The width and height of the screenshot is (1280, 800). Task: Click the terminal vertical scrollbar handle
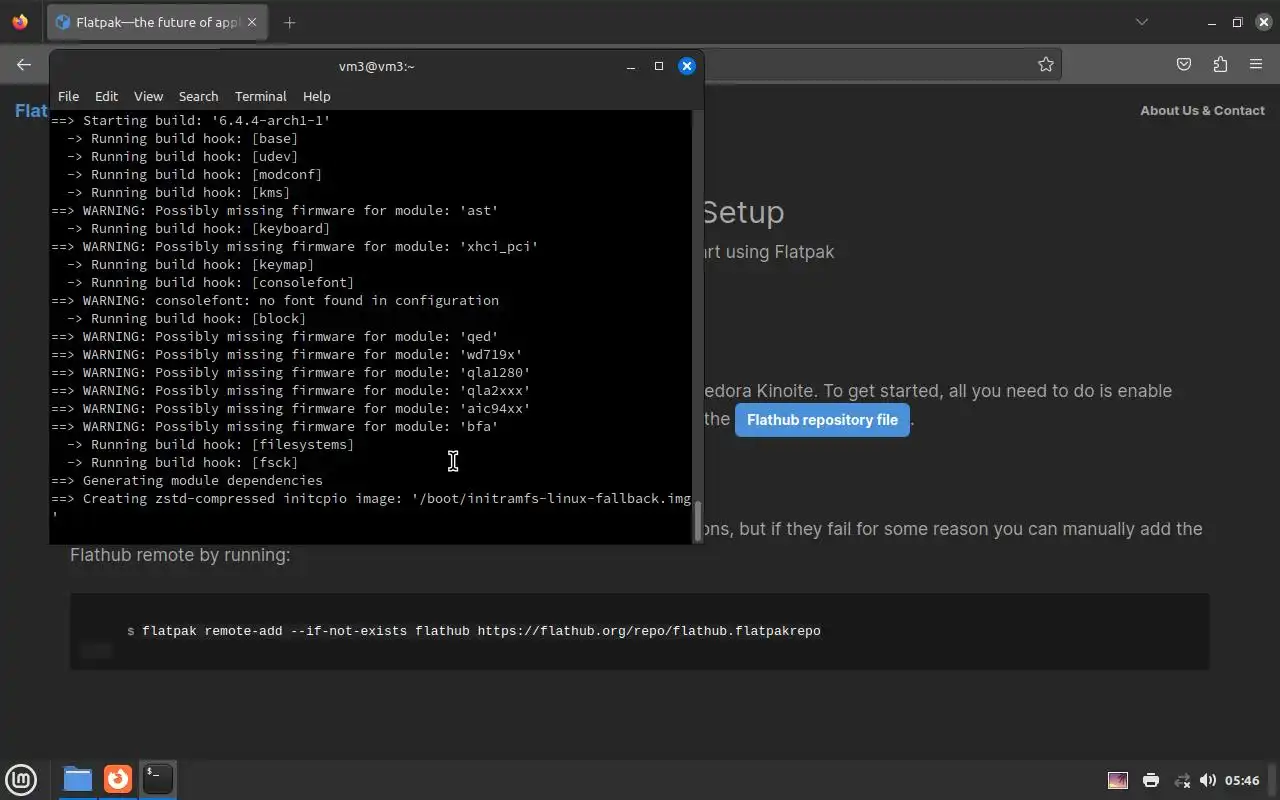click(x=698, y=521)
